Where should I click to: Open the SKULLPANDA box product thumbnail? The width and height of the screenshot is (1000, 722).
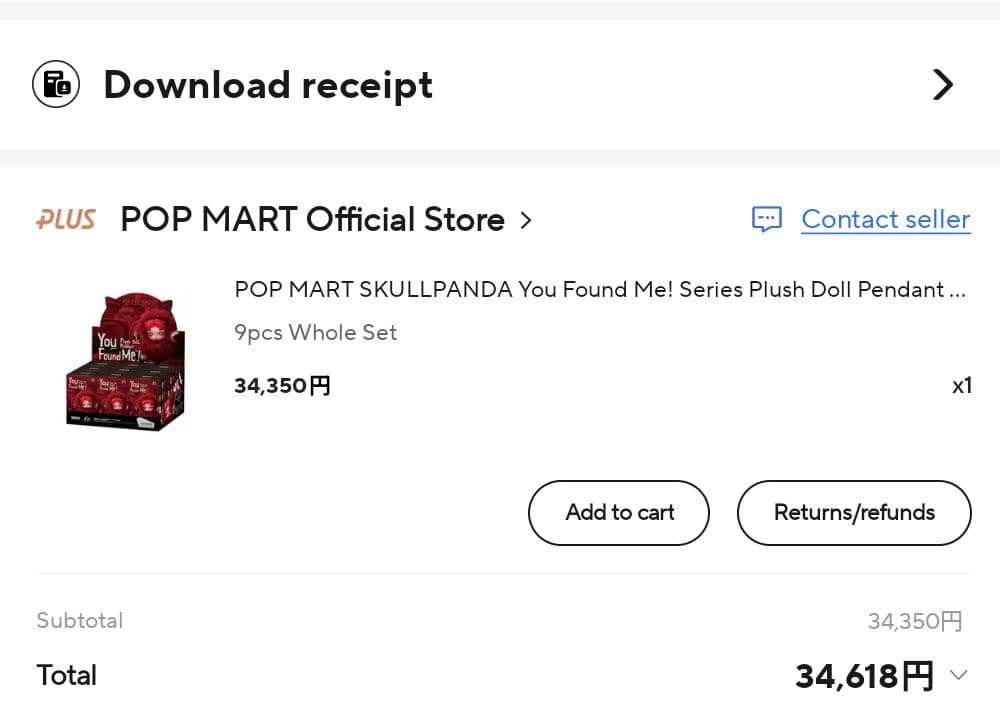click(x=126, y=362)
